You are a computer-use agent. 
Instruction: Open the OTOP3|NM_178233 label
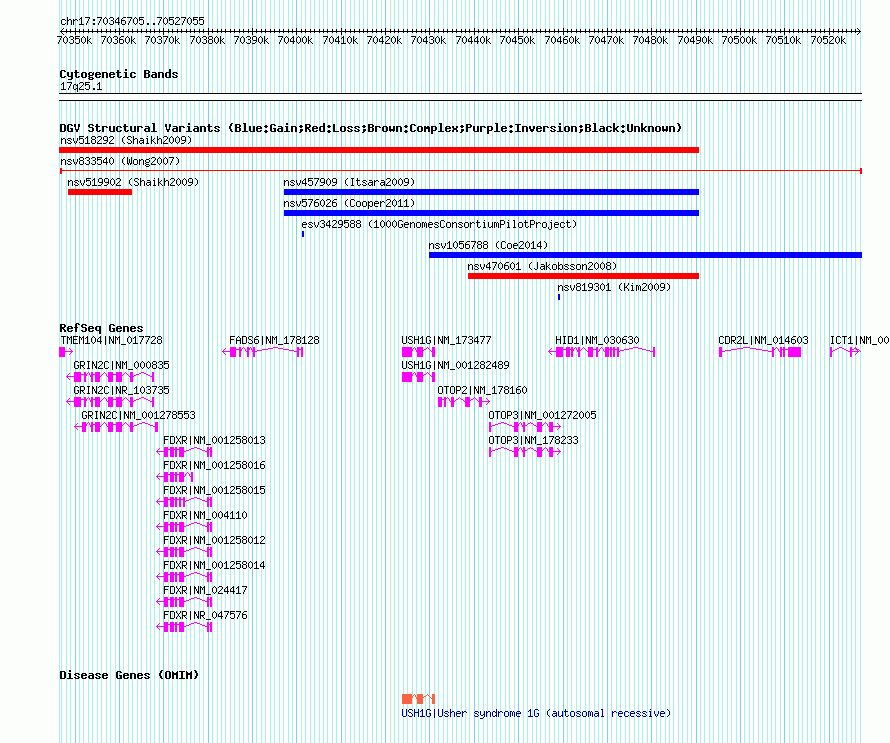pos(534,440)
